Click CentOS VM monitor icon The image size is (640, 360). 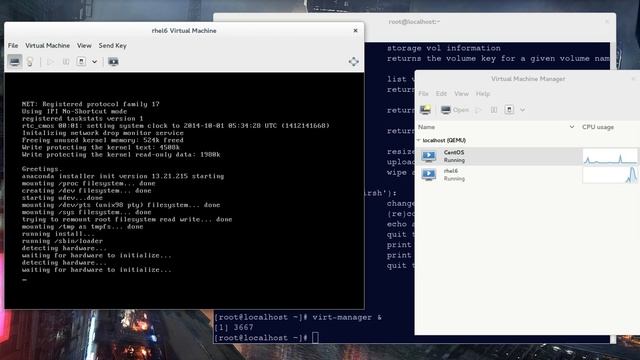(x=429, y=156)
